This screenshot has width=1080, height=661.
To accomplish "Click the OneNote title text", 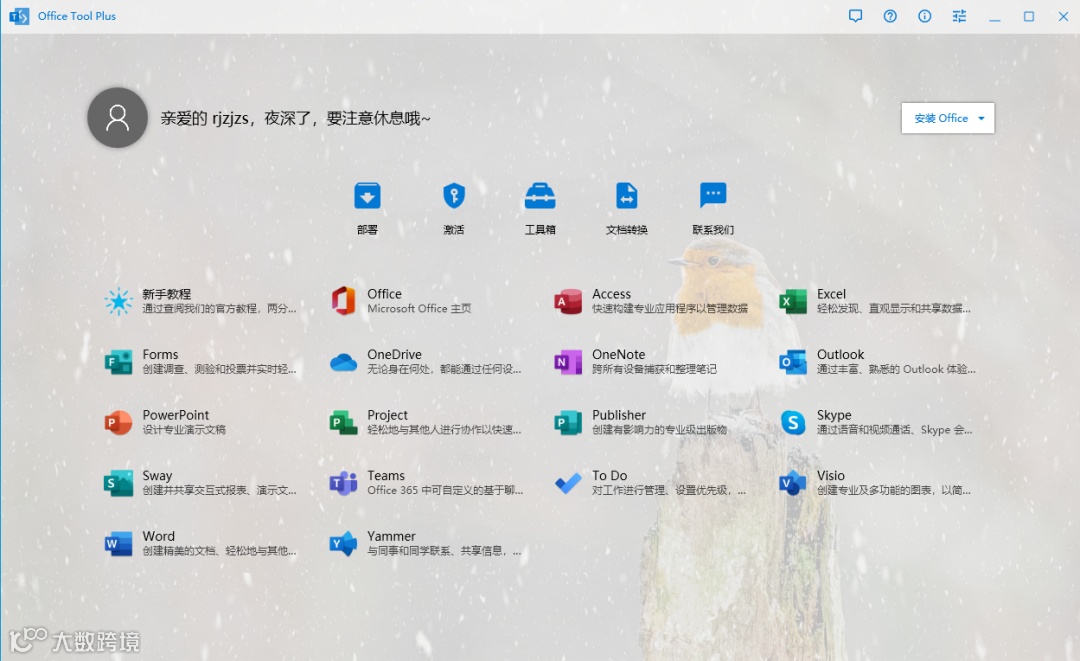I will 619,355.
